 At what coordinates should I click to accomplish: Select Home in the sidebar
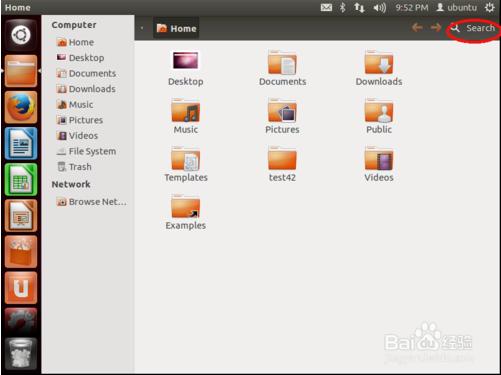click(x=75, y=42)
